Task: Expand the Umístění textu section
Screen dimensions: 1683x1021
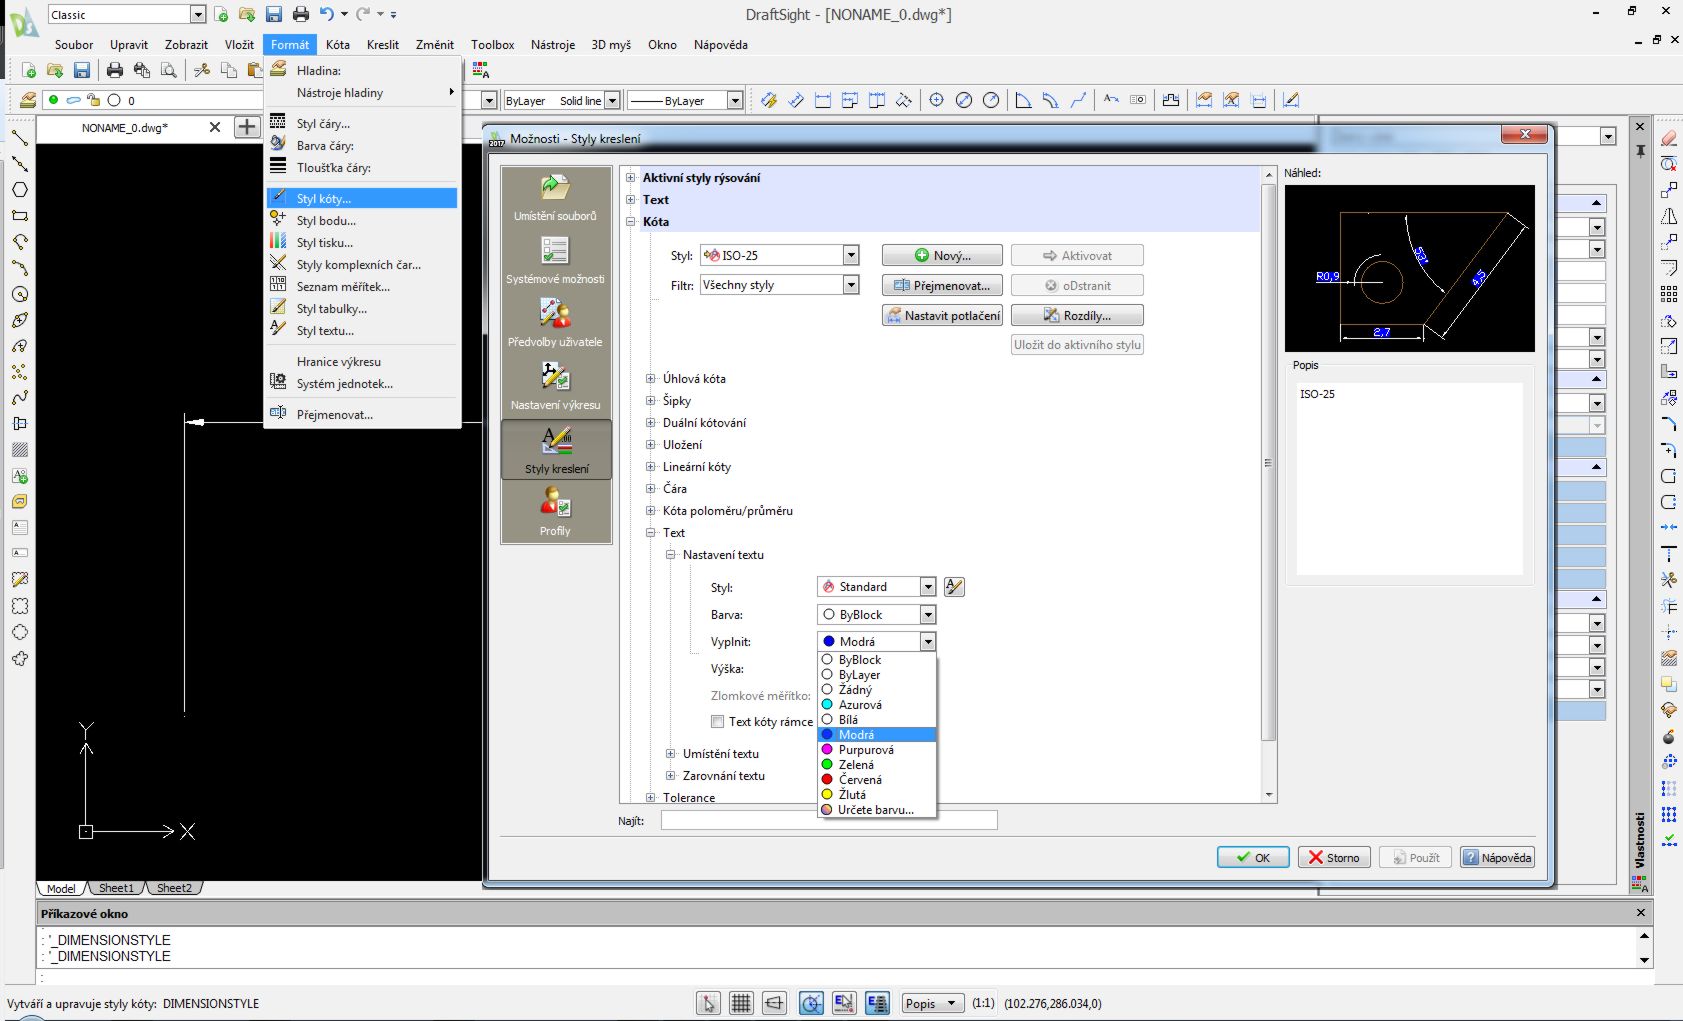Action: point(670,754)
